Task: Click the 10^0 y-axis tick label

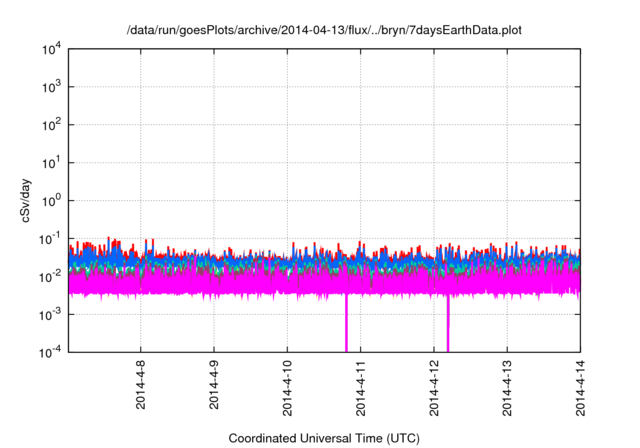Action: (52, 201)
